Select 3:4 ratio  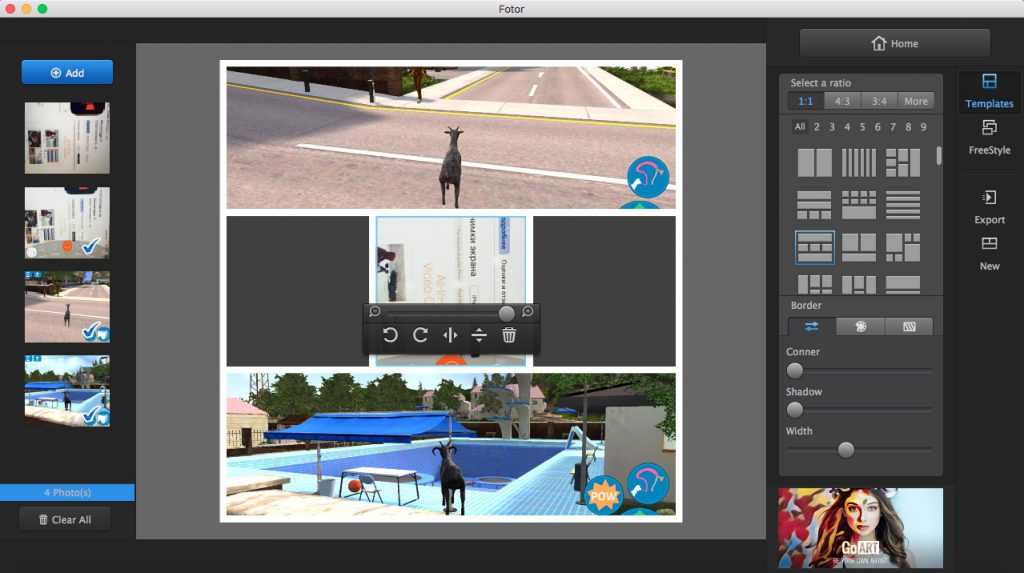coord(879,101)
